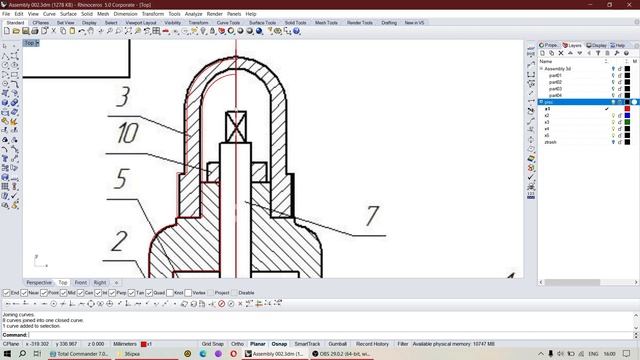Screen dimensions: 640x360
Task: Toggle visibility bulb for layer ztrash
Action: click(x=613, y=142)
